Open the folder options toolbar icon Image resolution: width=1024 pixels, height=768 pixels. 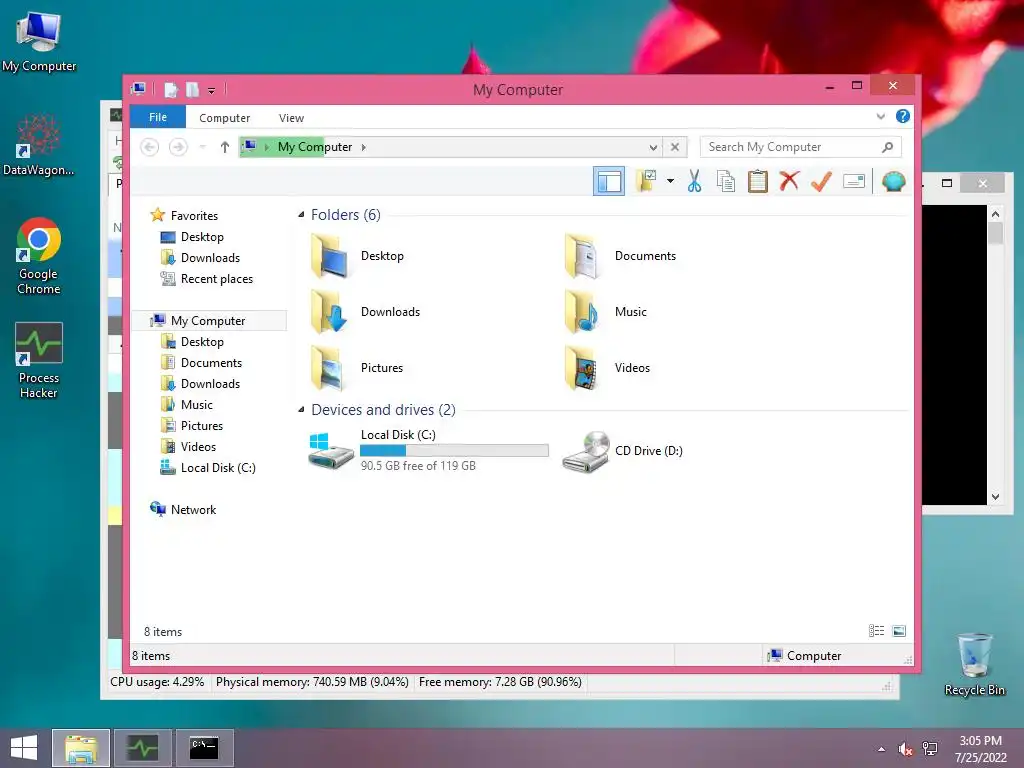click(x=647, y=181)
